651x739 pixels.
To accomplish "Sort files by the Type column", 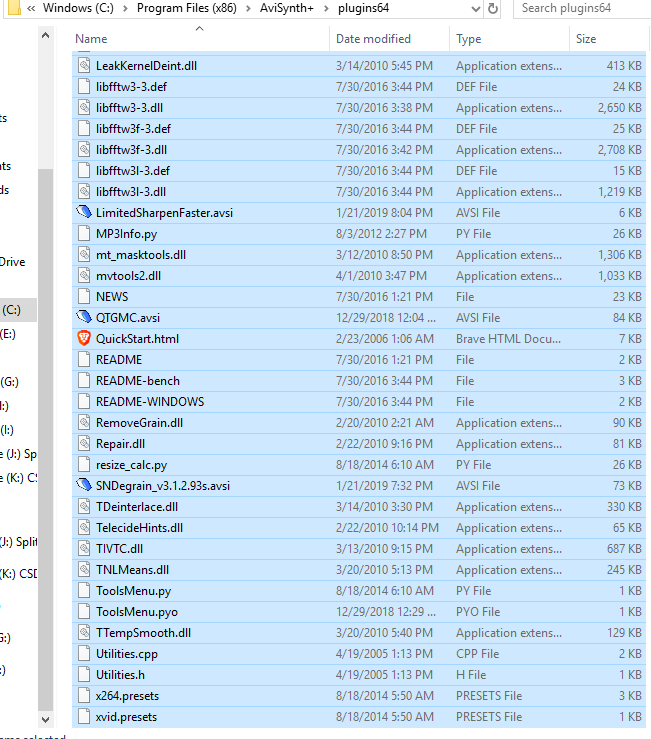I will (x=469, y=39).
